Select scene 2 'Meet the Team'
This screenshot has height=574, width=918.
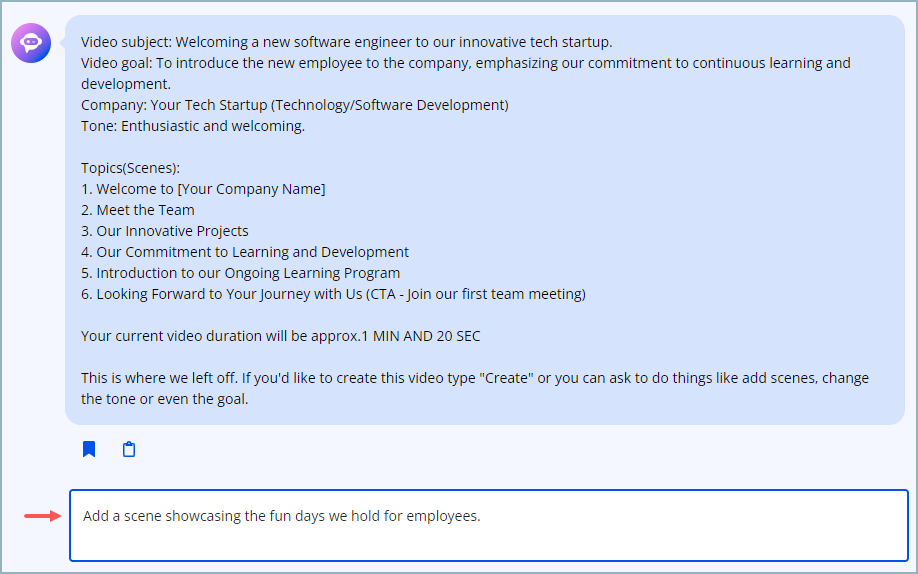coord(138,210)
